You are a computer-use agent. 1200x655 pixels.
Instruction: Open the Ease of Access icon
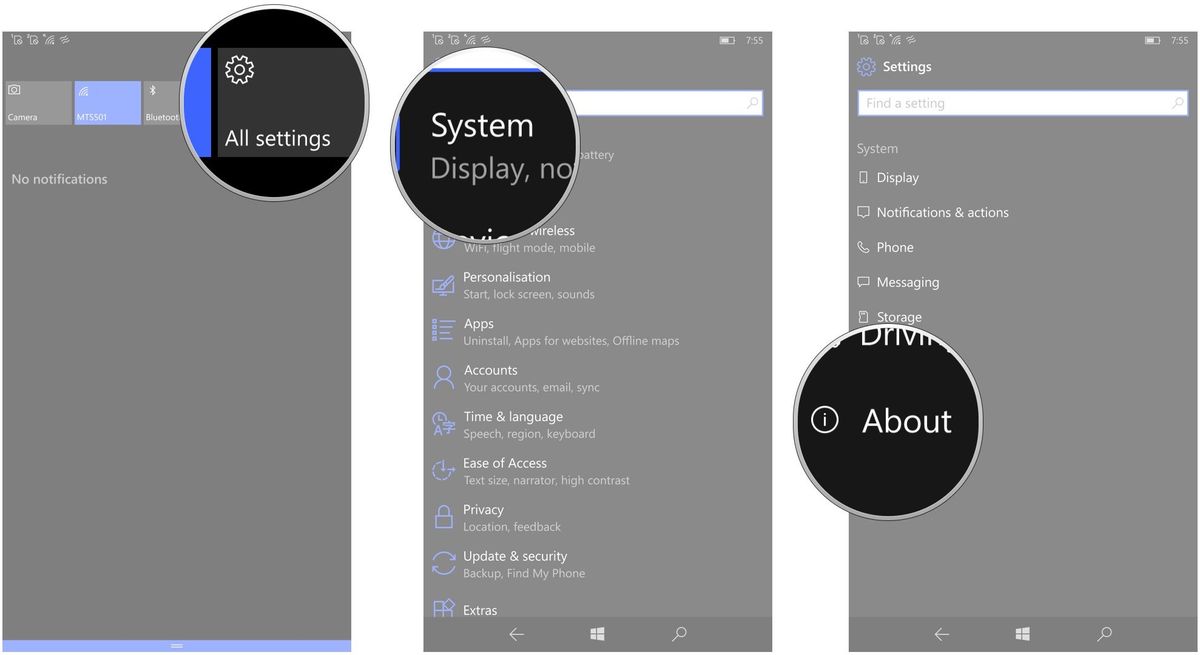(x=443, y=470)
